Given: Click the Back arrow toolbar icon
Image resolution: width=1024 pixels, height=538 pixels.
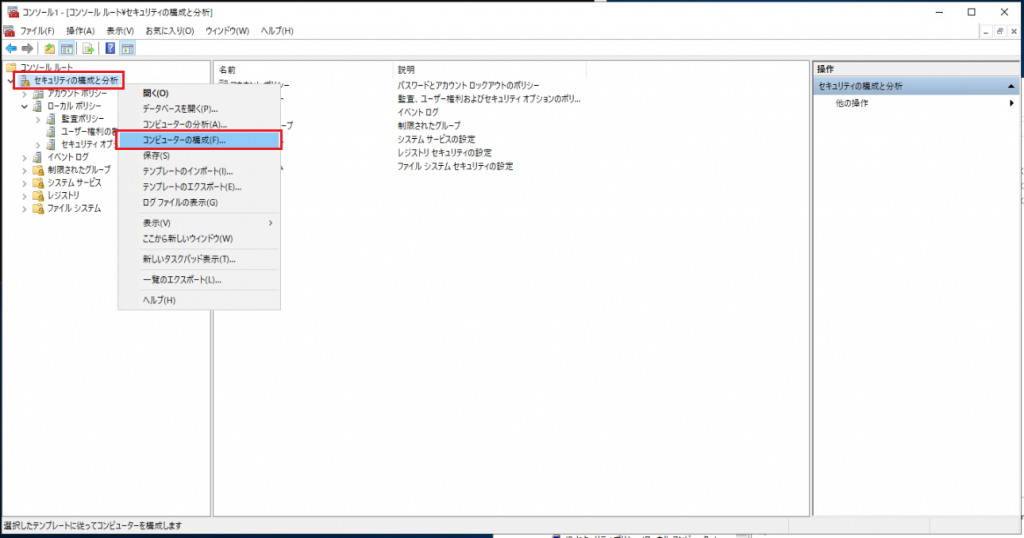Looking at the screenshot, I should click(11, 49).
